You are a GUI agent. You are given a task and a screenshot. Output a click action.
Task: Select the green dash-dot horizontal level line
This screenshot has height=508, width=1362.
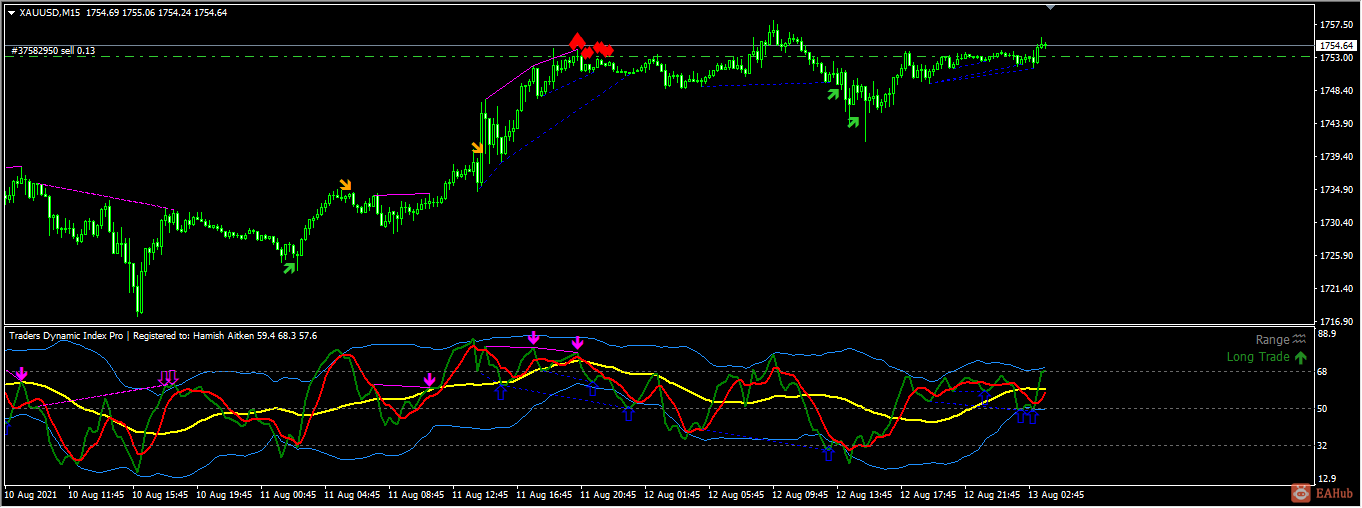658,56
